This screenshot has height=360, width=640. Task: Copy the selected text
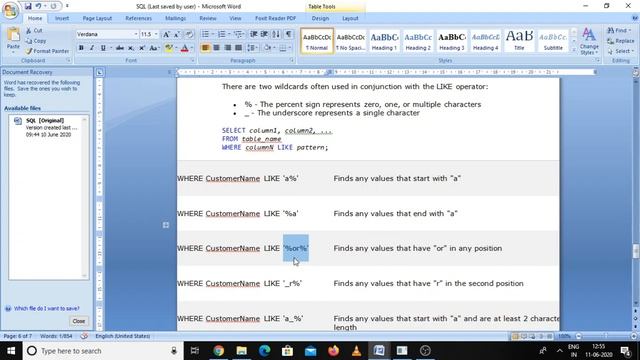36,41
